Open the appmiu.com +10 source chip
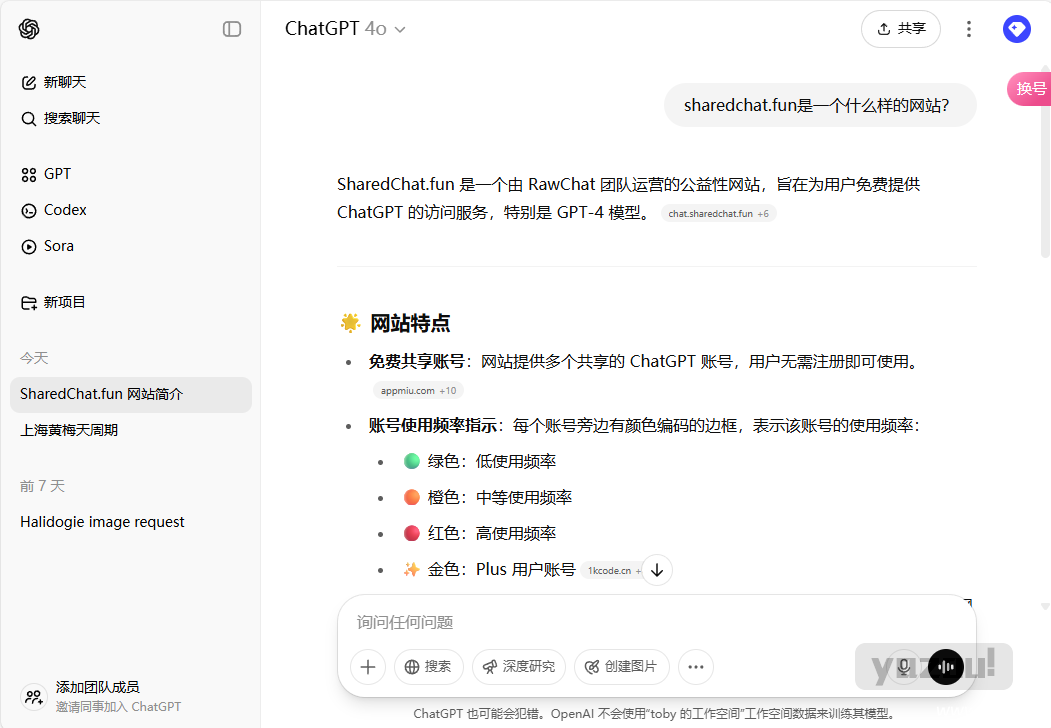The width and height of the screenshot is (1051, 728). [x=418, y=391]
